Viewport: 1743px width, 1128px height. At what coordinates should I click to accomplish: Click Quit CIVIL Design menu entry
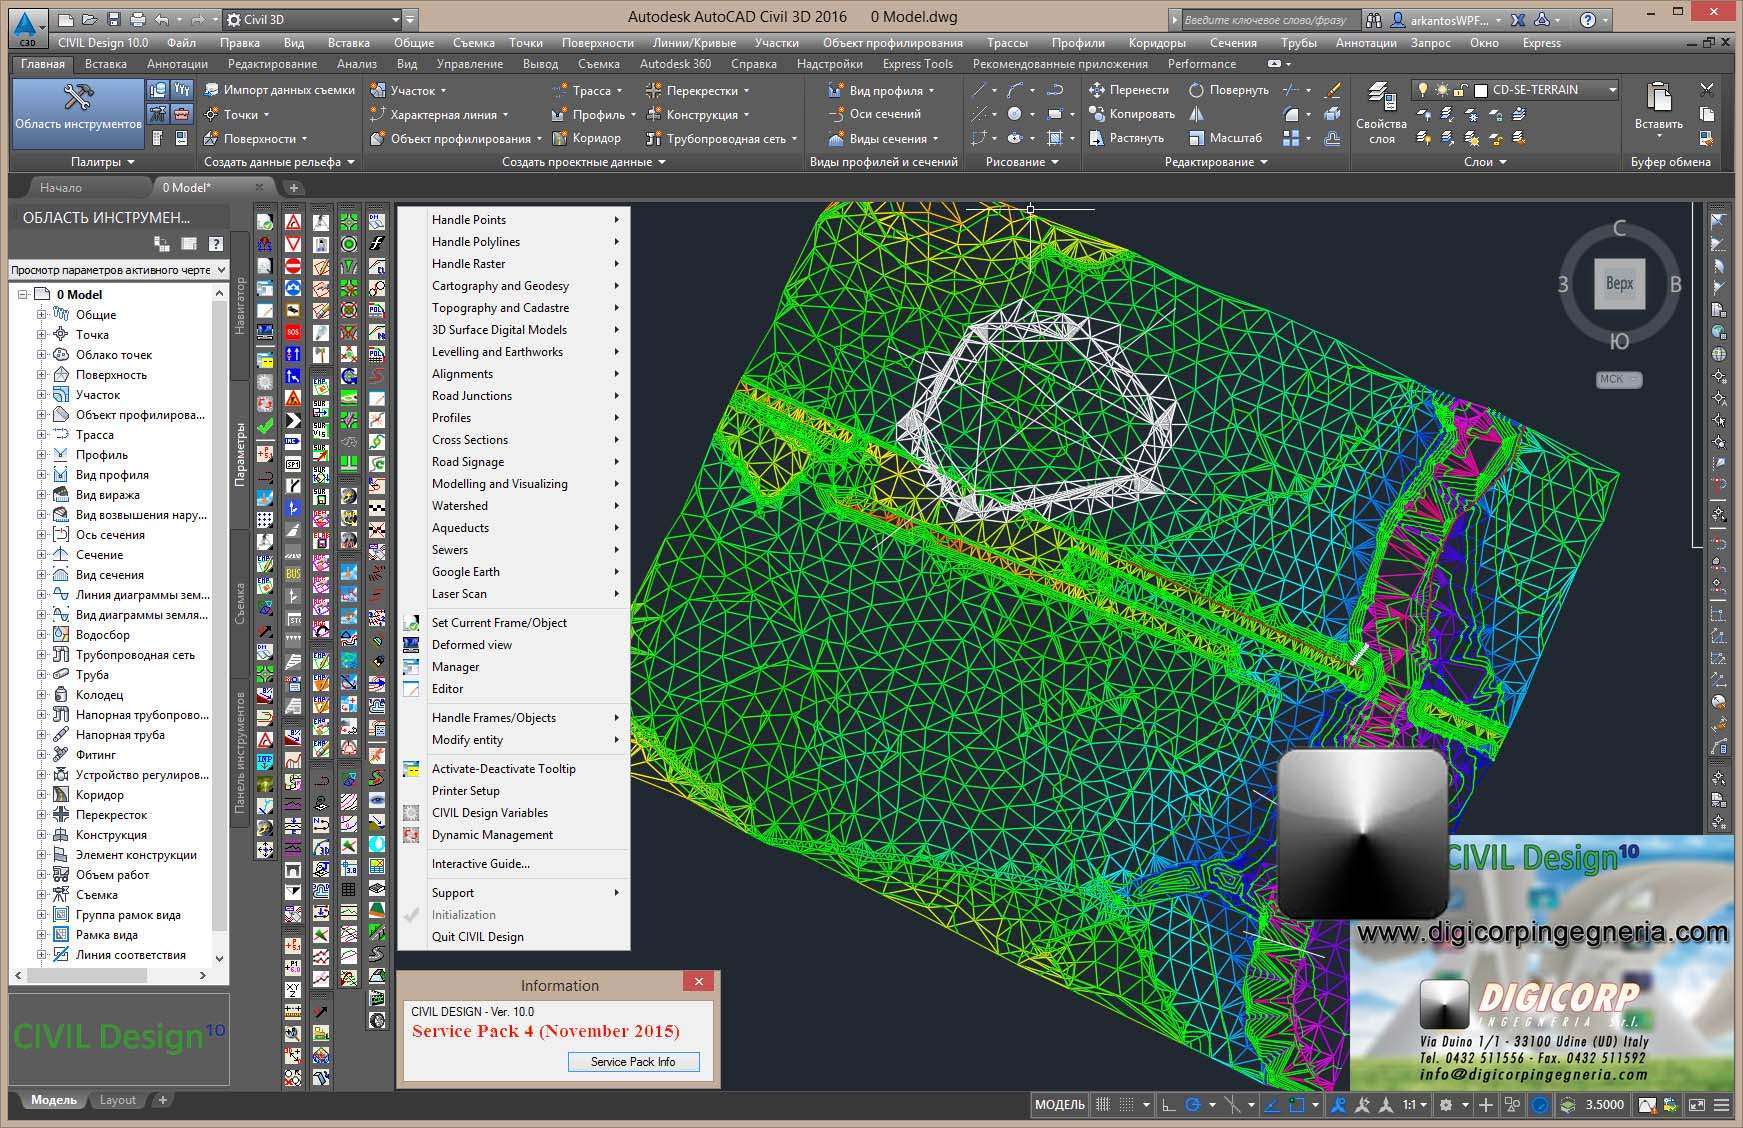pos(477,937)
